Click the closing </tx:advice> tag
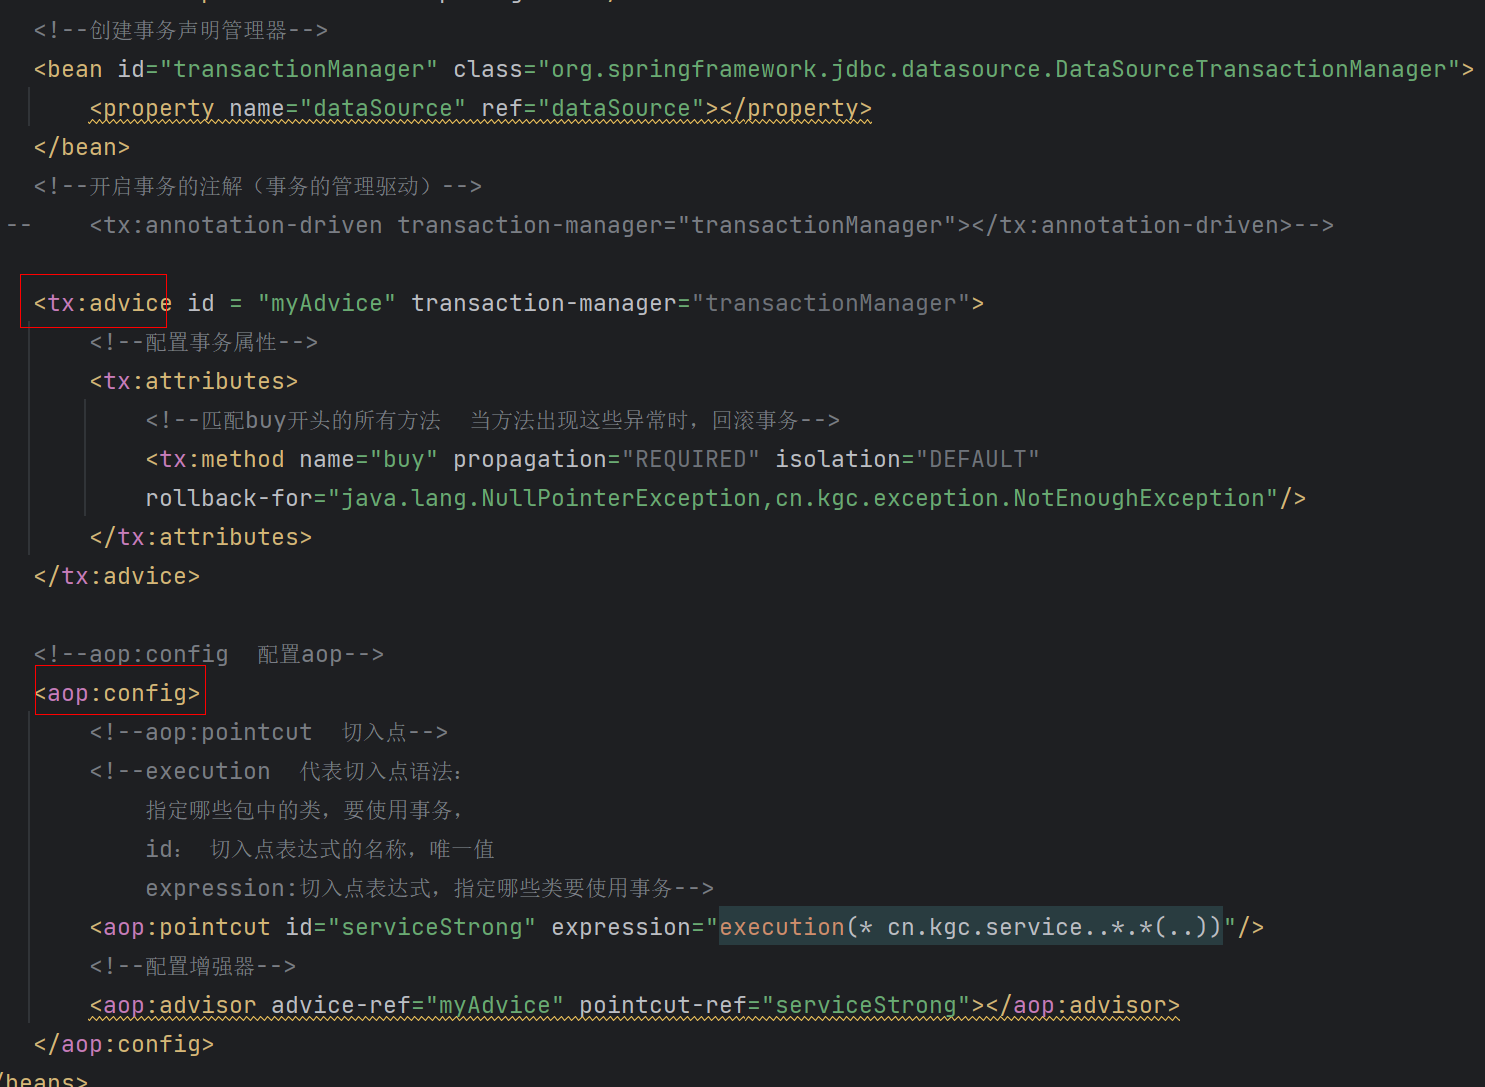The image size is (1485, 1087). (117, 576)
